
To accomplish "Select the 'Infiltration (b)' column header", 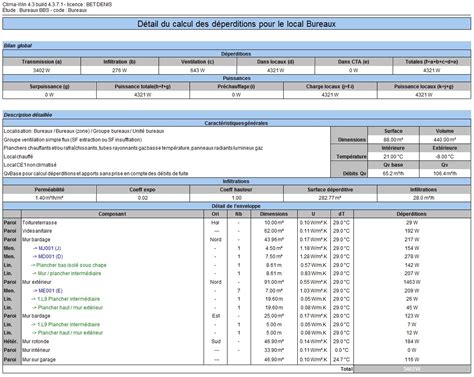I will (119, 62).
